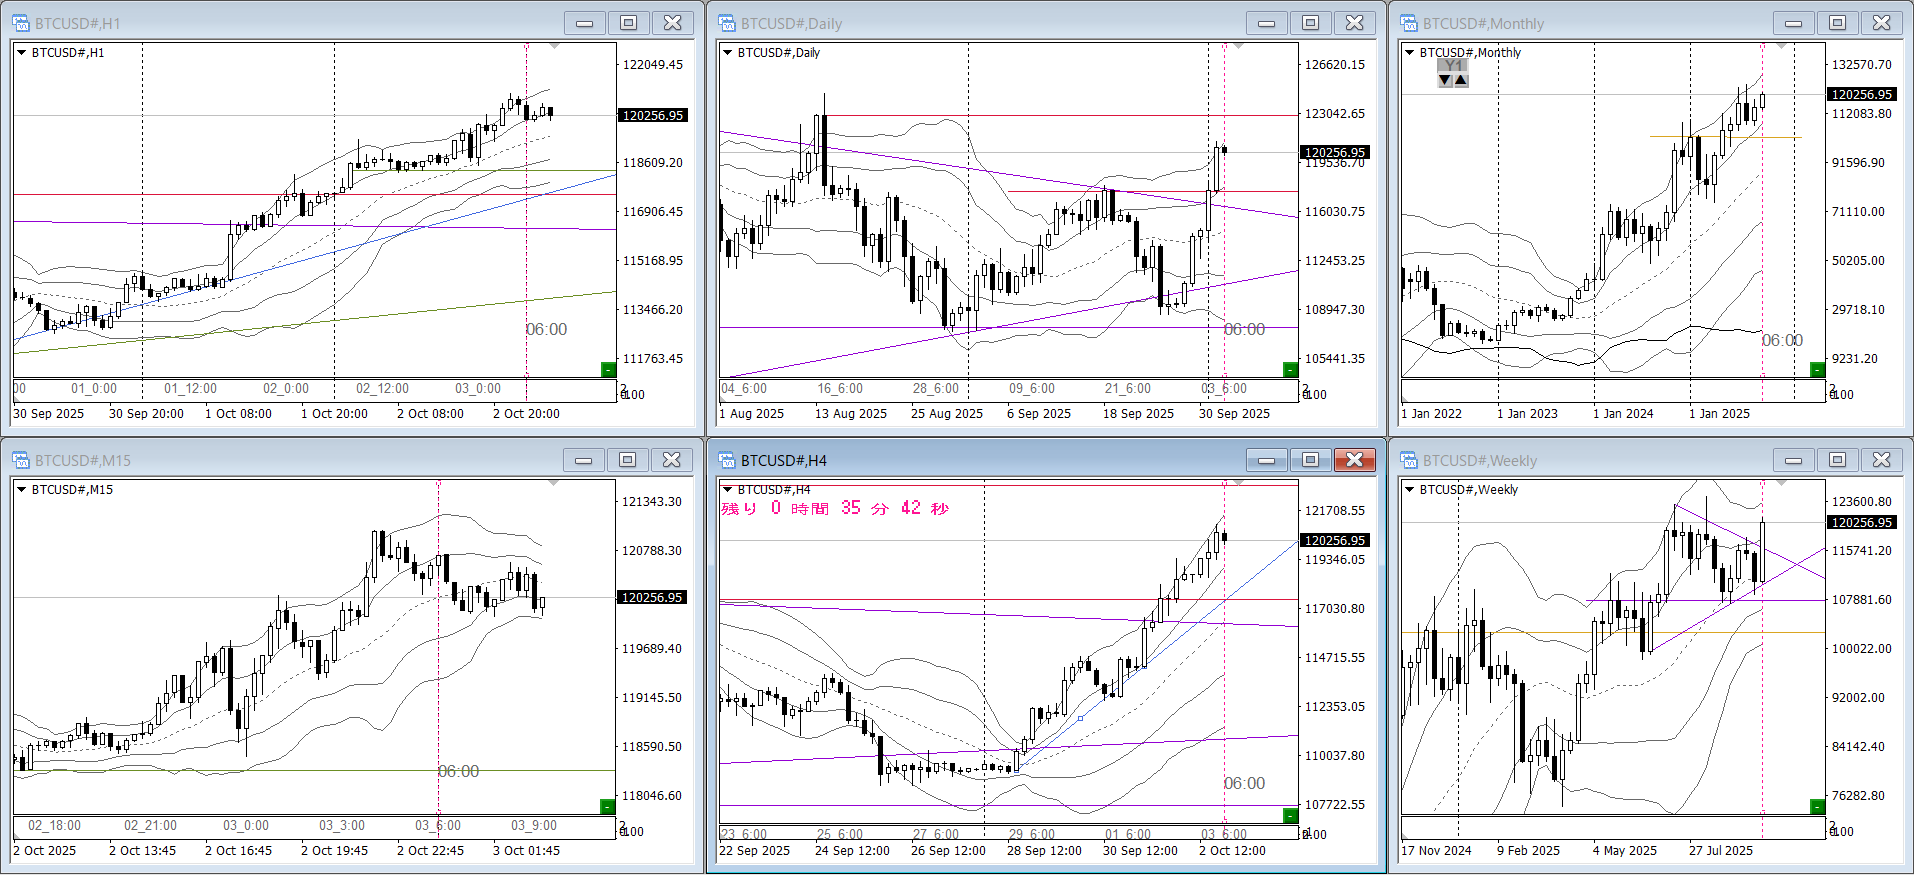Click the green minus square in M15 chart
The height and width of the screenshot is (875, 1914).
tap(607, 807)
